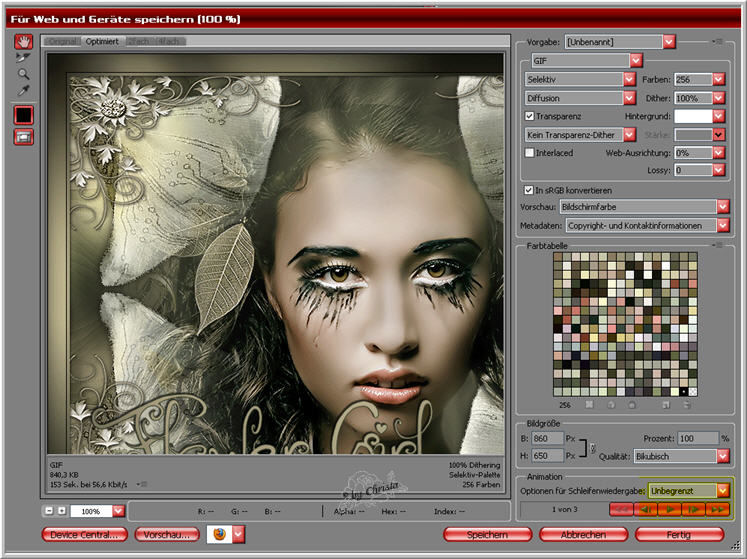Click lock selected colors icon
The image size is (747, 559).
pos(632,405)
